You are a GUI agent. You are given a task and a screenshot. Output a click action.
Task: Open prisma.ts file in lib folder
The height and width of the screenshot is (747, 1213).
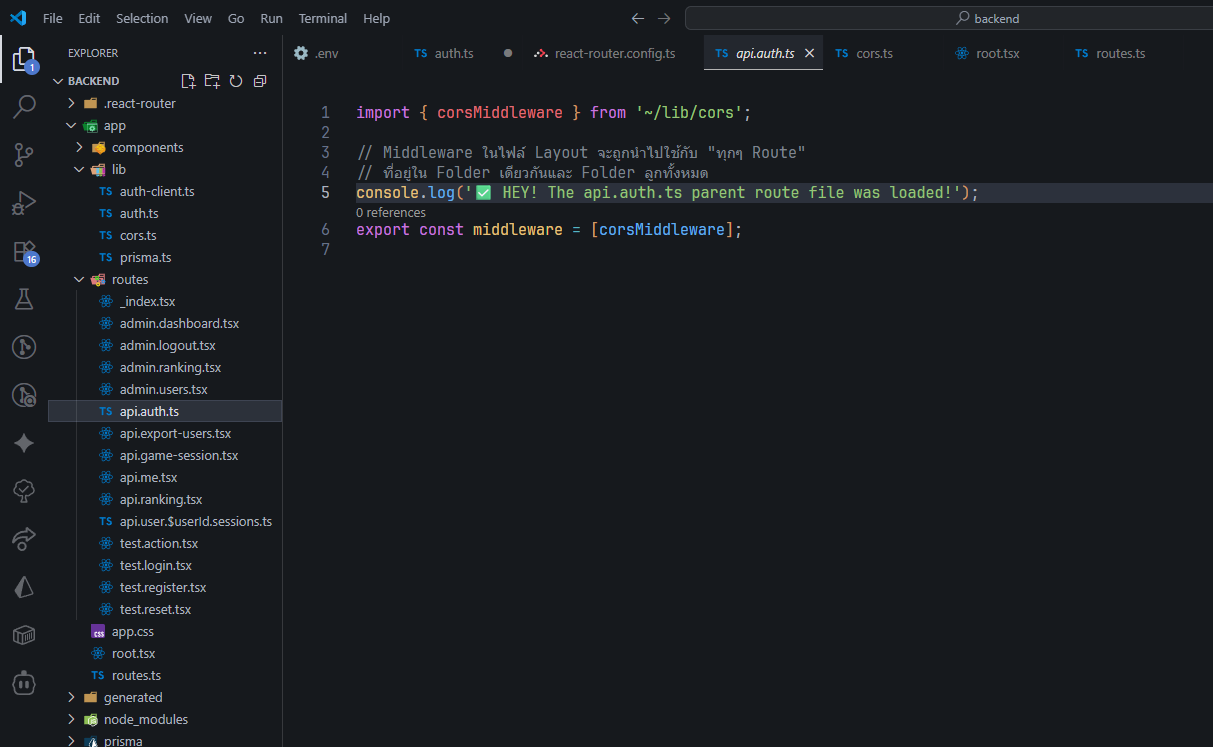click(145, 257)
